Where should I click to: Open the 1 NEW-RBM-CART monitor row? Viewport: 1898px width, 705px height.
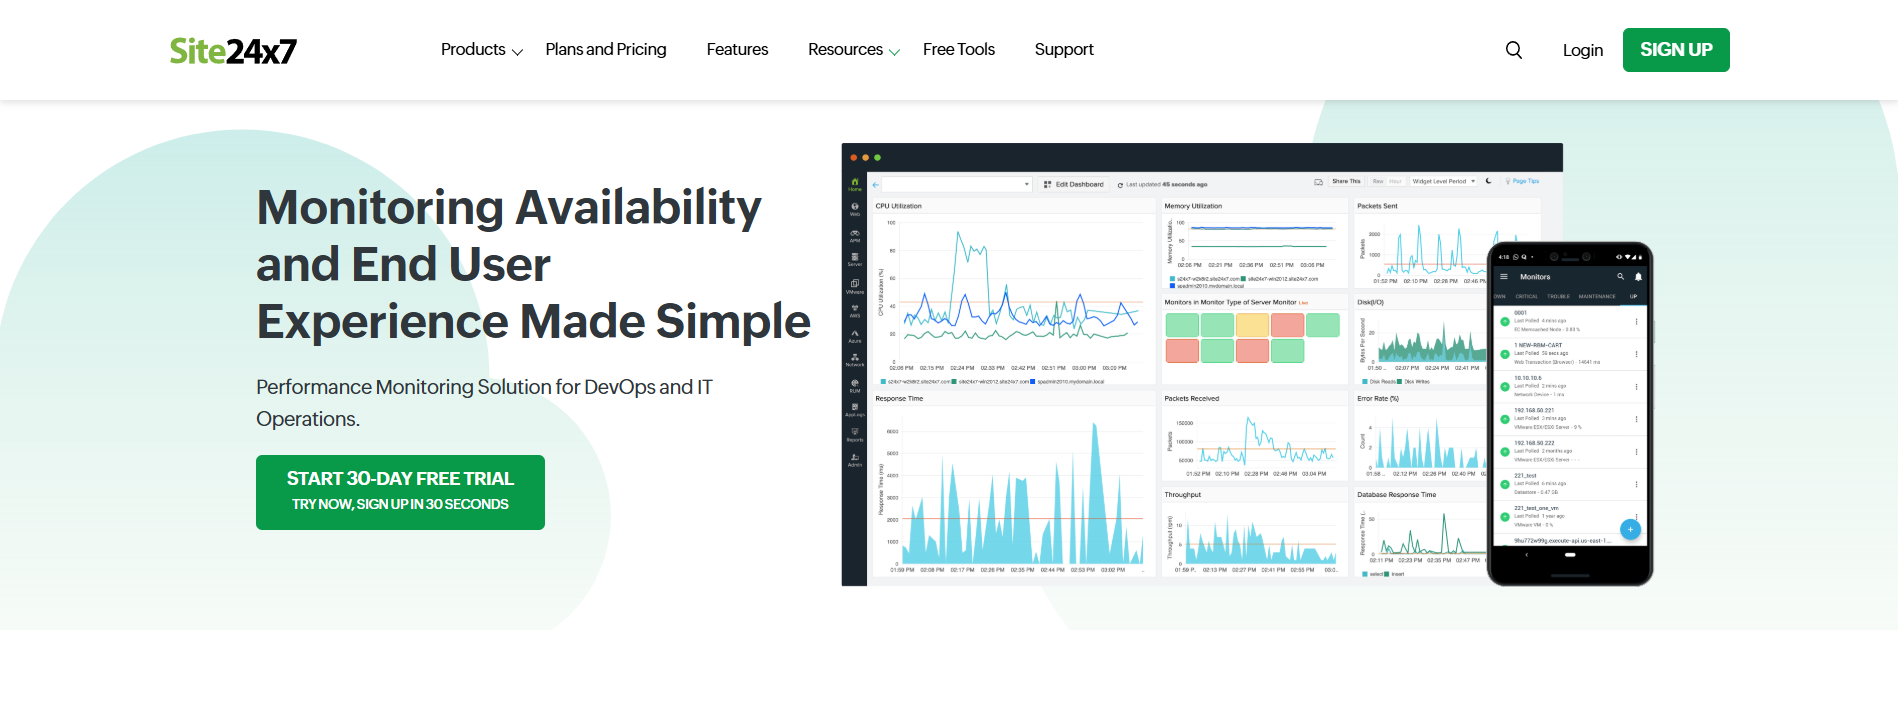click(1569, 354)
